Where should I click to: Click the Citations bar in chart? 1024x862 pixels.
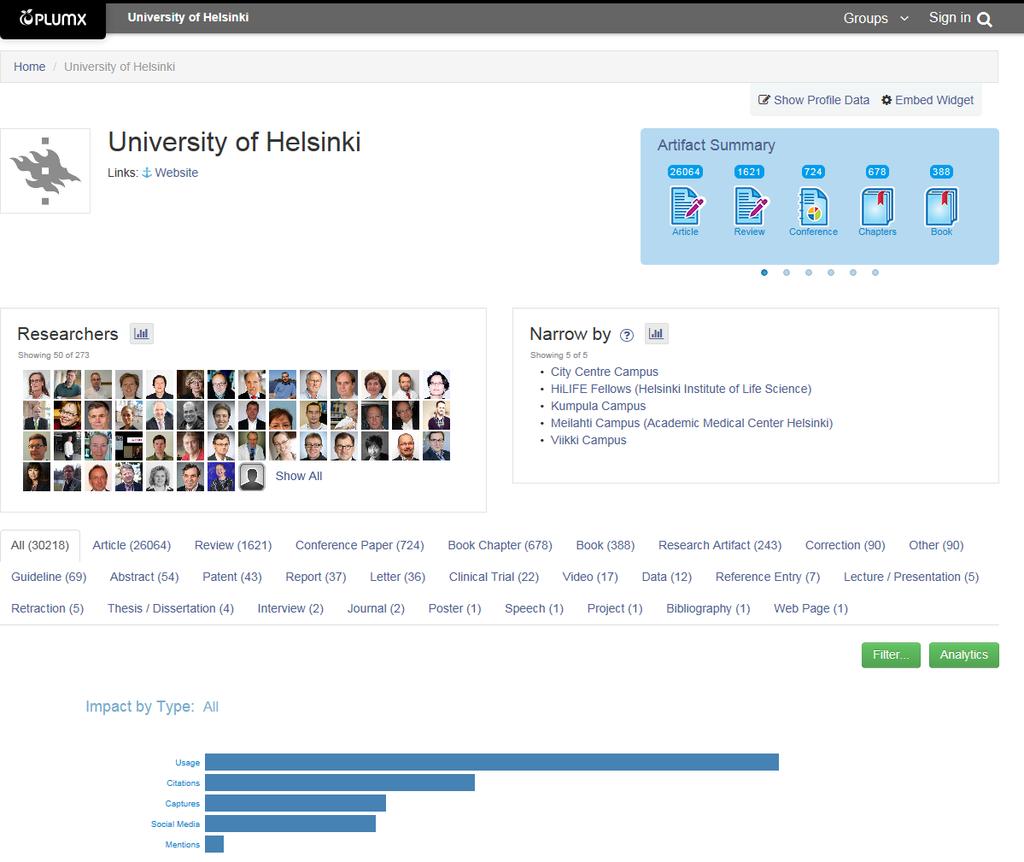point(340,783)
